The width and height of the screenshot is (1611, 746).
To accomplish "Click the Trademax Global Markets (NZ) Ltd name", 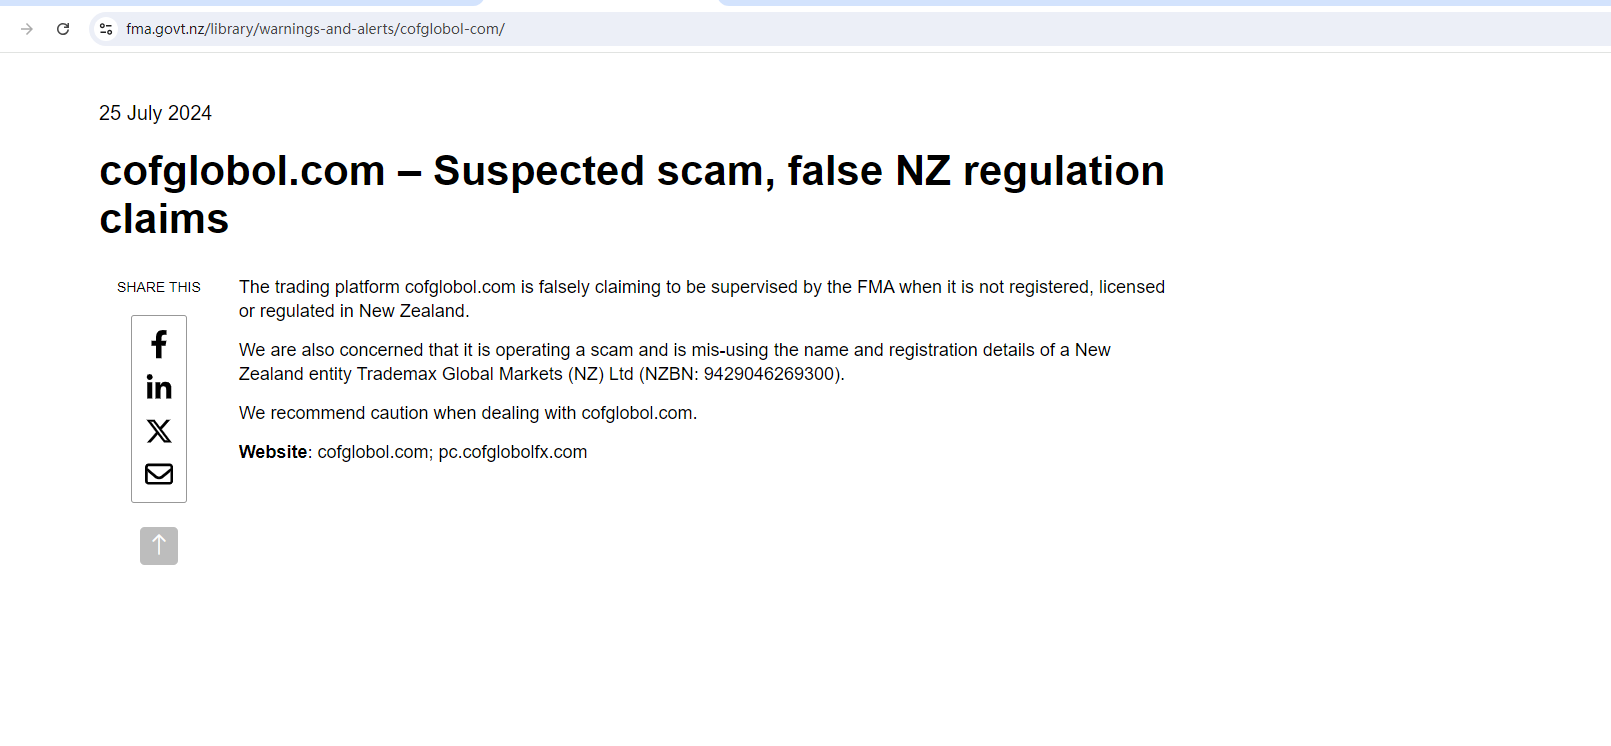I will [x=495, y=374].
